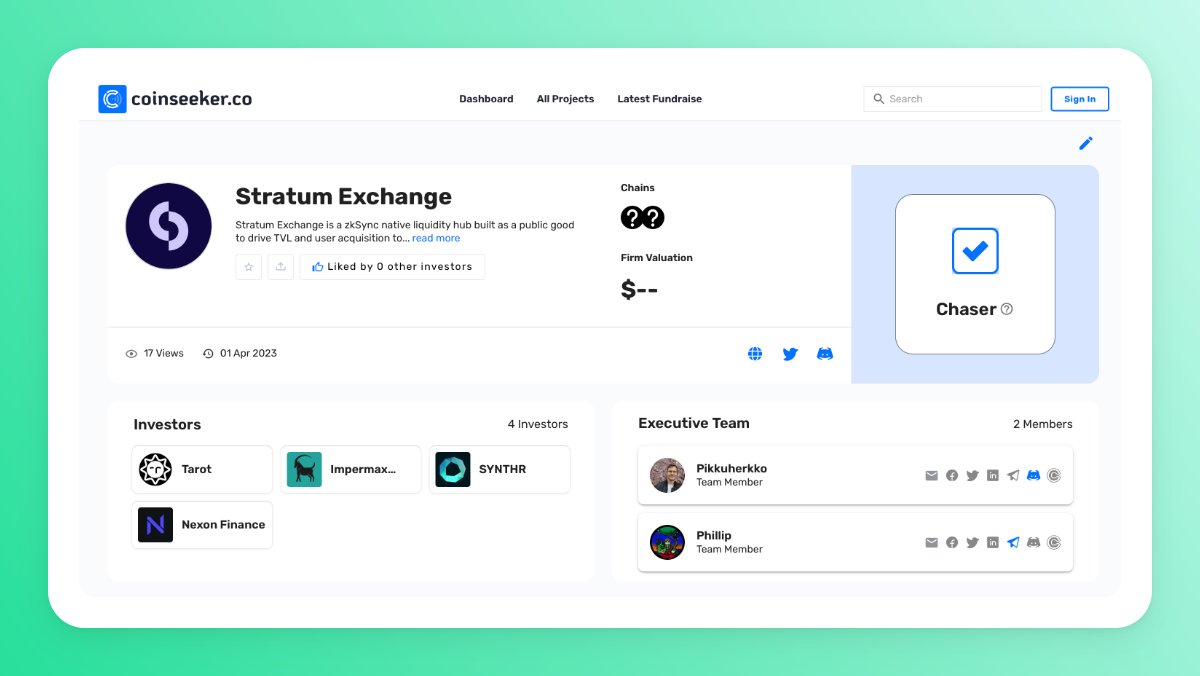Expand description via read more
This screenshot has height=676, width=1200.
(x=436, y=238)
